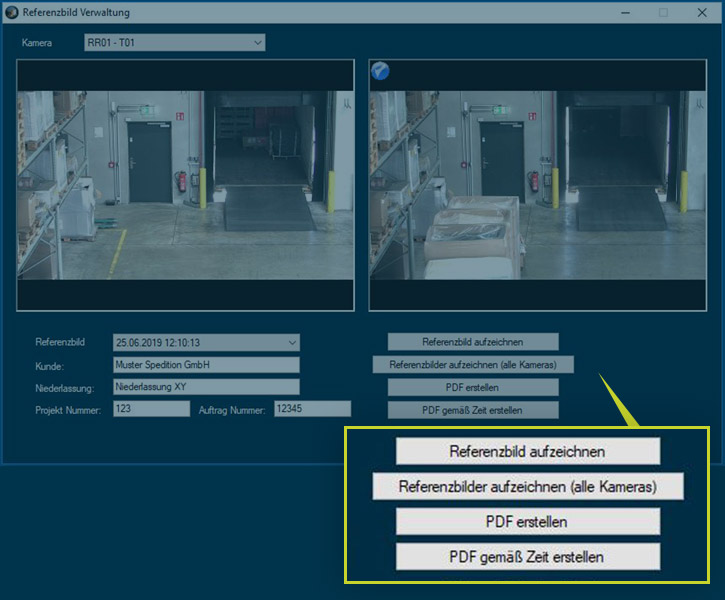Focus the Niederlassung text field
The width and height of the screenshot is (725, 600).
pyautogui.click(x=206, y=387)
